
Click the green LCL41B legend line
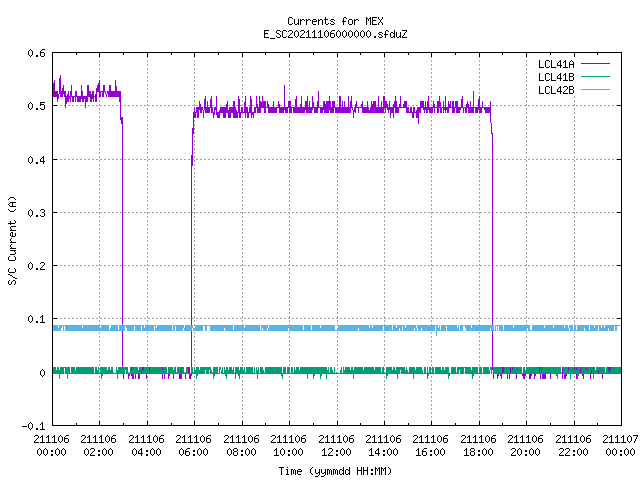(x=595, y=76)
